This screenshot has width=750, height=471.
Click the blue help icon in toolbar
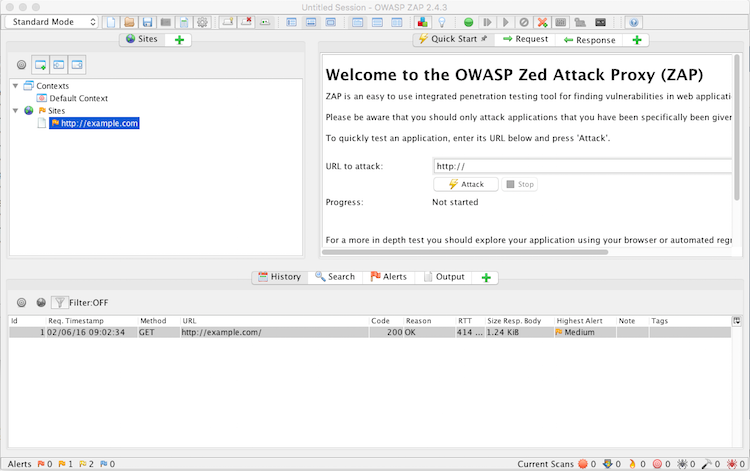click(x=634, y=22)
